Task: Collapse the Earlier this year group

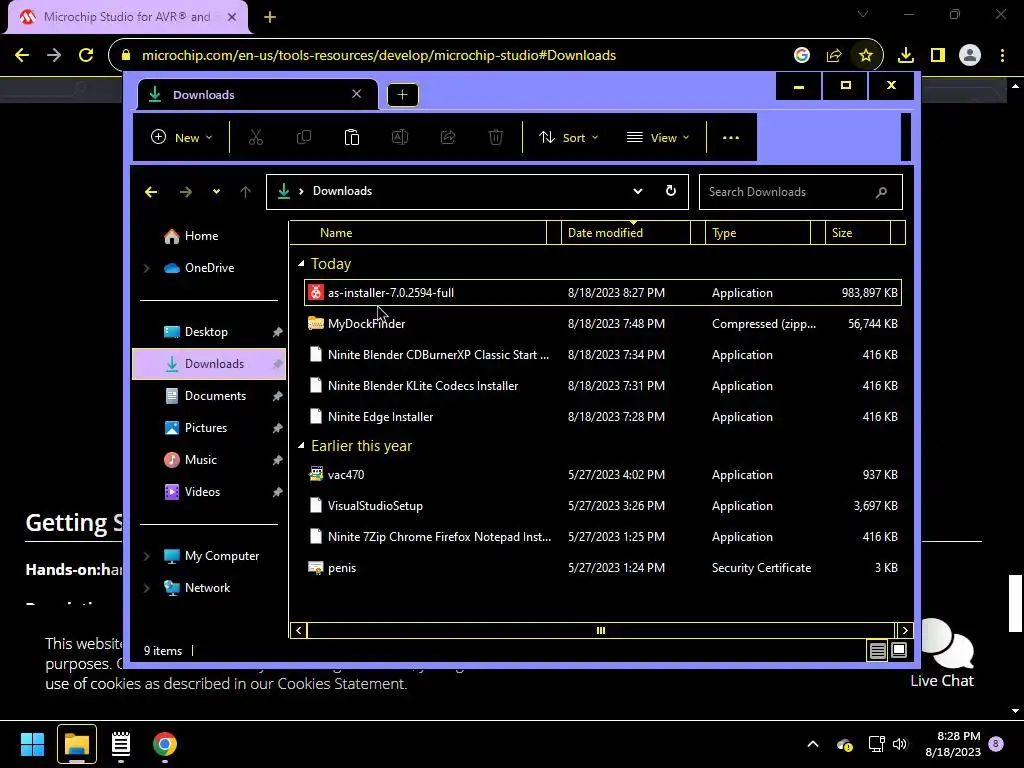Action: pyautogui.click(x=301, y=445)
